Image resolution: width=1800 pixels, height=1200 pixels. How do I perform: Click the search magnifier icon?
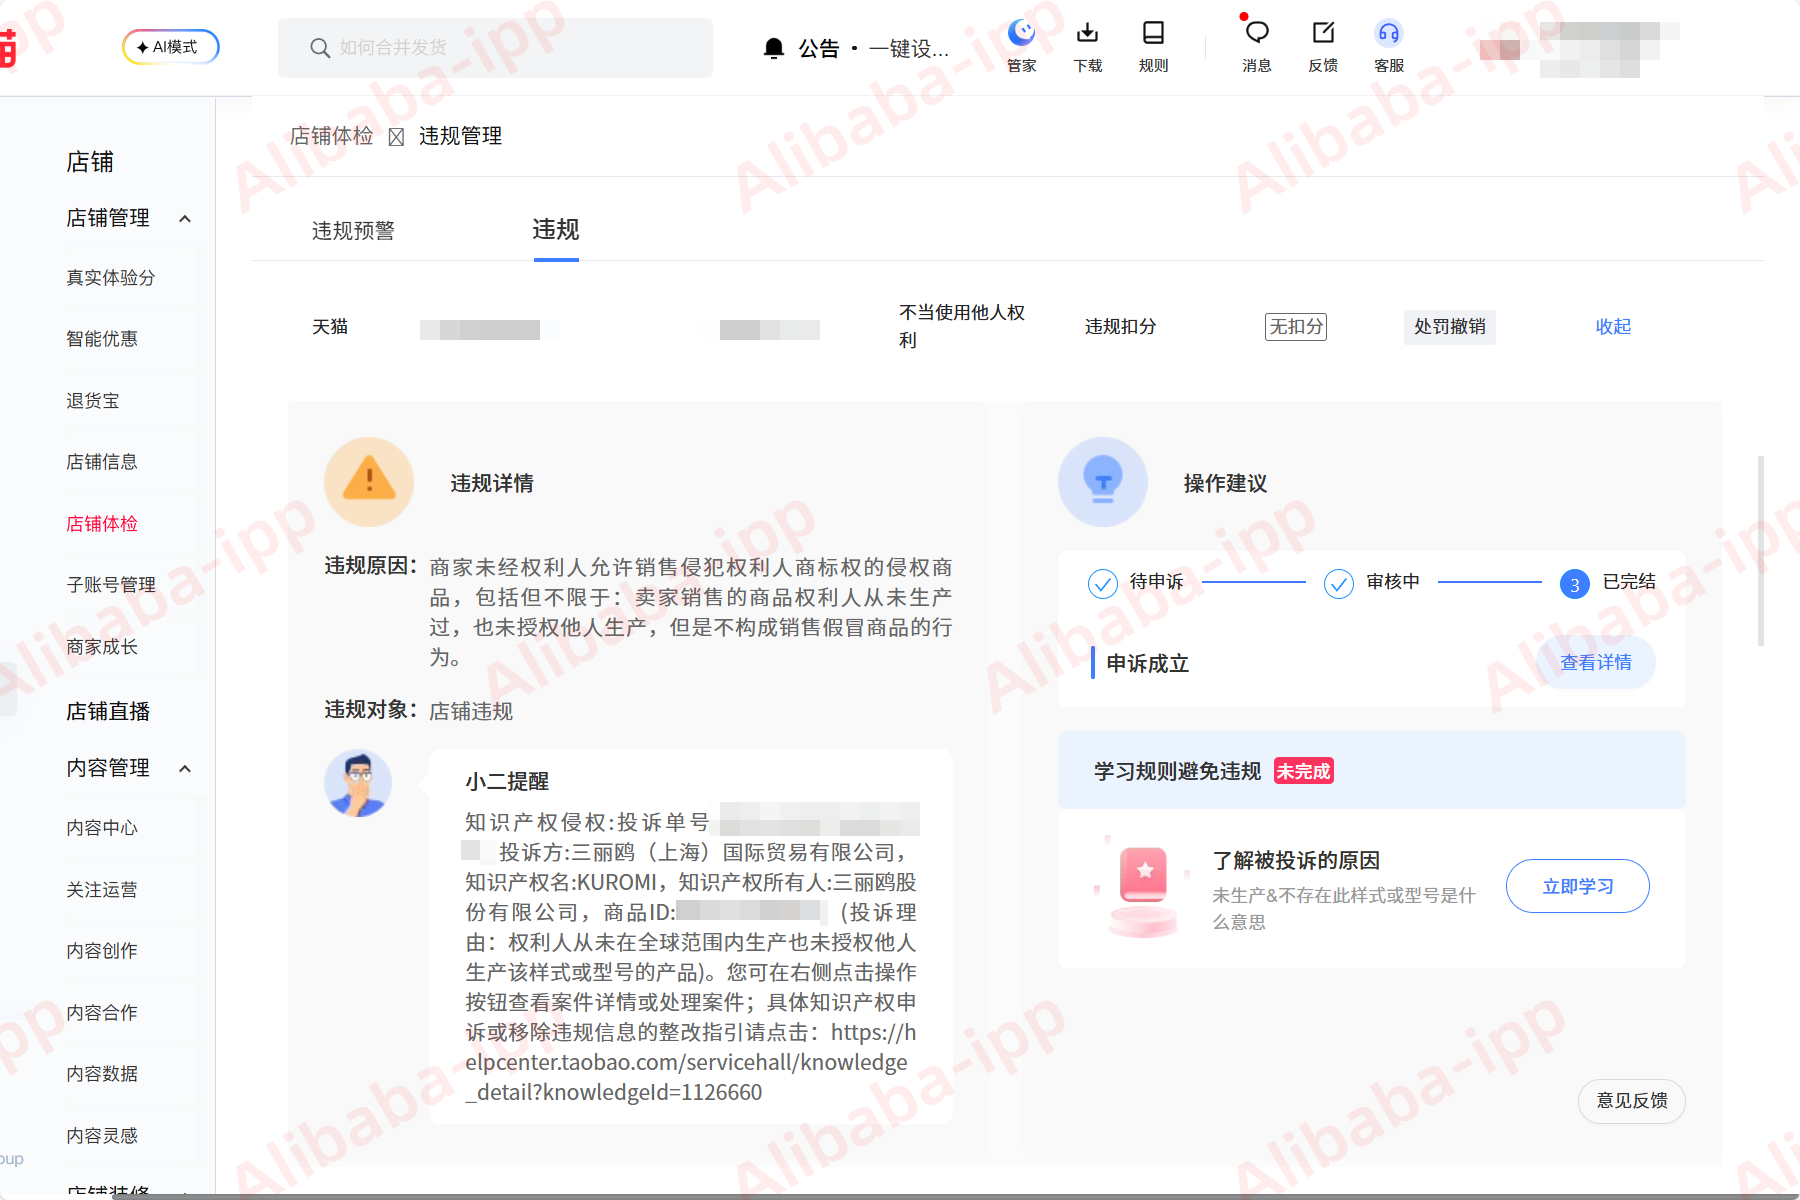point(320,48)
